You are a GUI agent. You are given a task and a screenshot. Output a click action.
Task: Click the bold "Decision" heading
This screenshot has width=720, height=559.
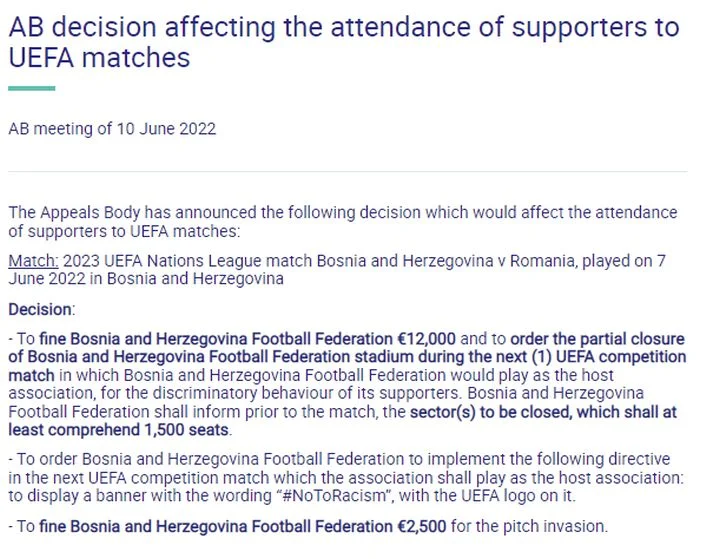point(40,311)
